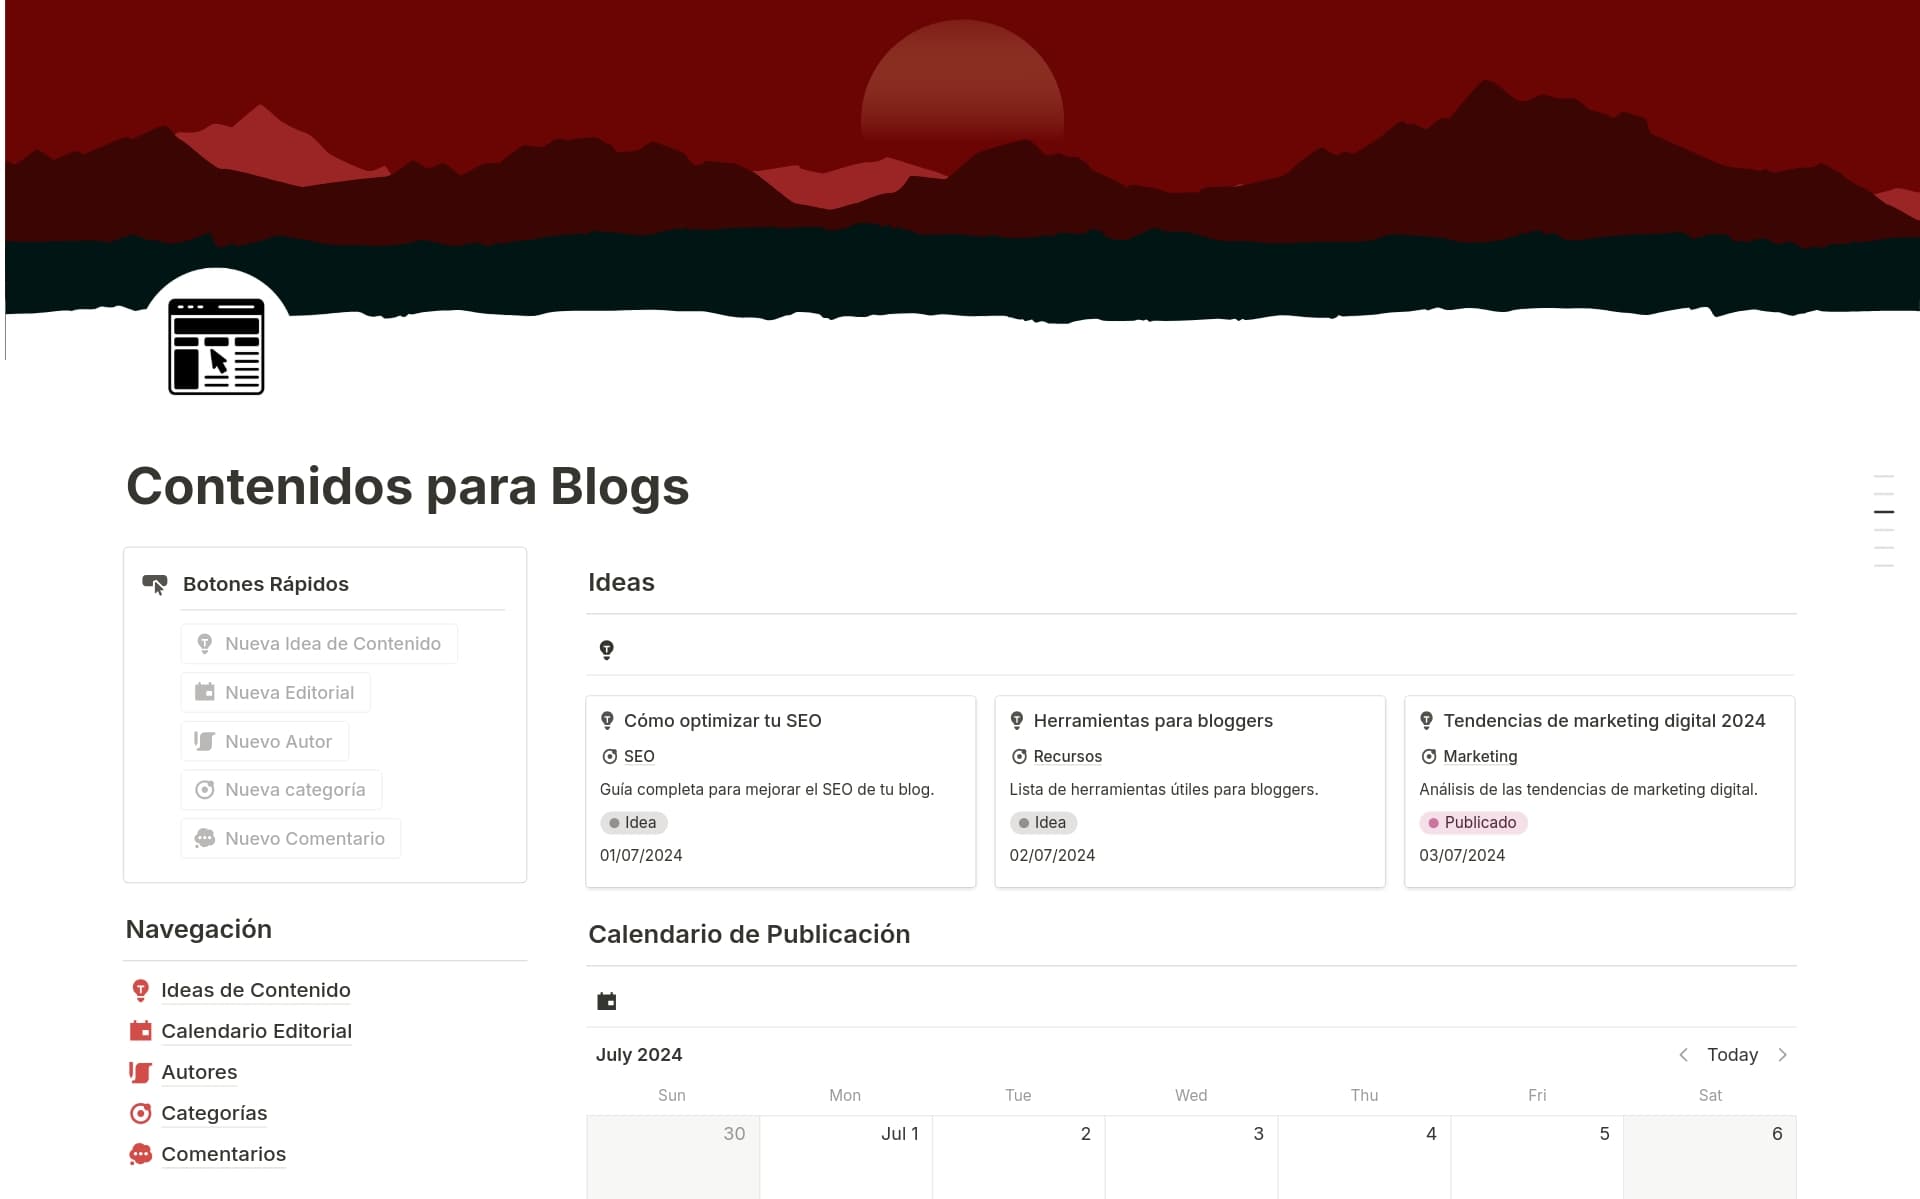Expand the table of contents on the right edge
Viewport: 1920px width, 1199px height.
click(1886, 511)
